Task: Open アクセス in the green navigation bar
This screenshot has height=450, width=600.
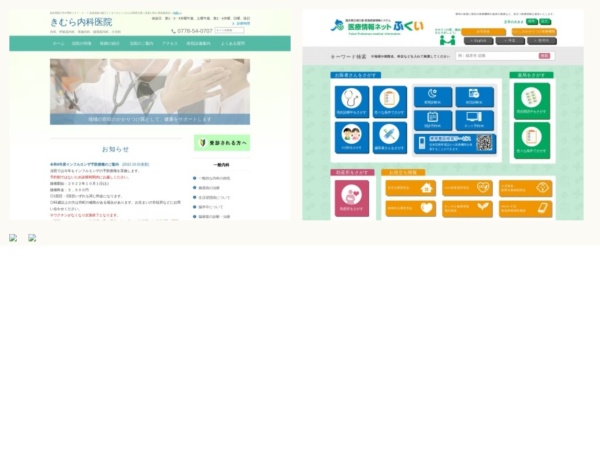Action: point(170,44)
